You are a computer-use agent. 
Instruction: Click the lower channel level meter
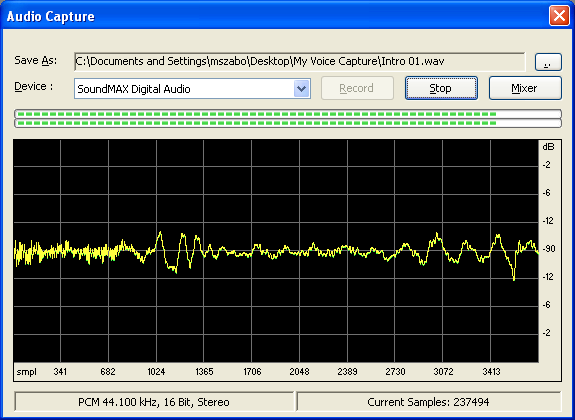pyautogui.click(x=288, y=123)
